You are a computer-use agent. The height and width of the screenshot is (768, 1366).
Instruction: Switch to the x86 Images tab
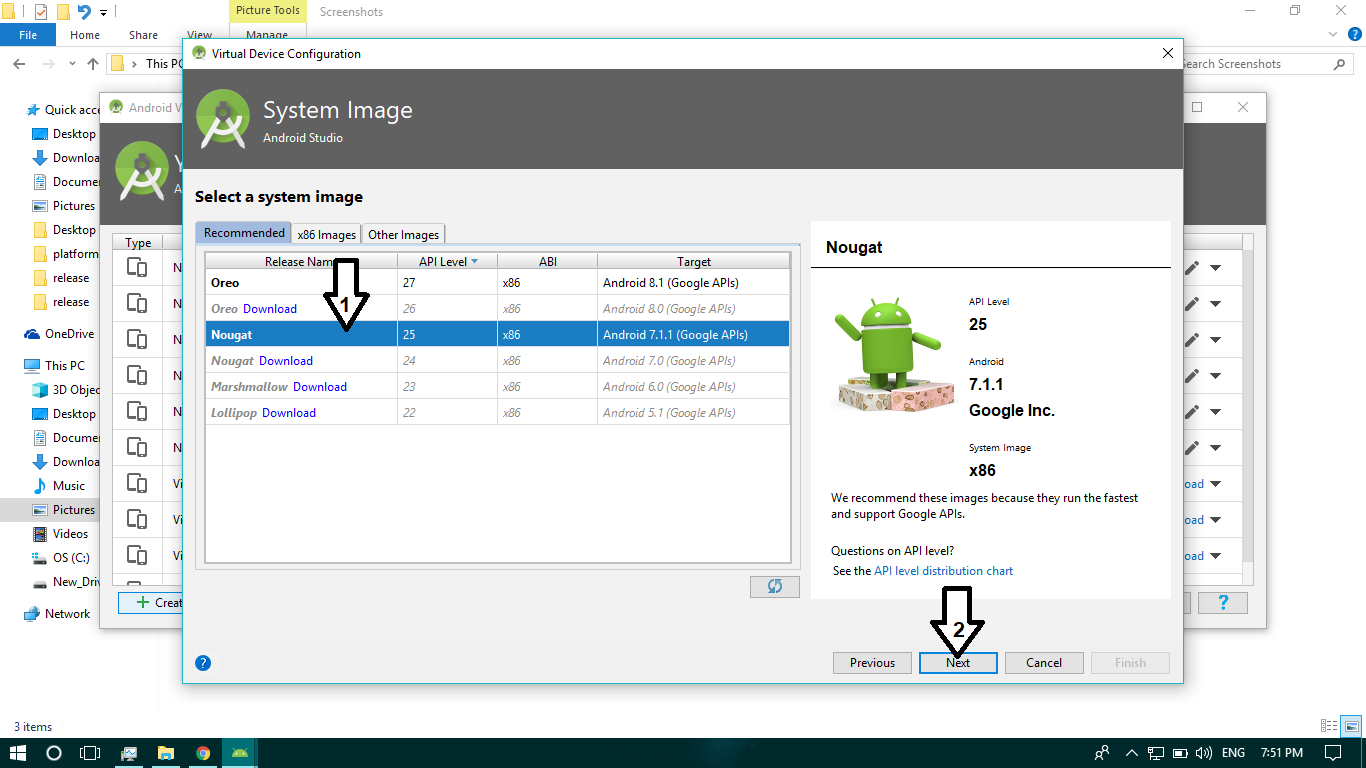pyautogui.click(x=326, y=233)
